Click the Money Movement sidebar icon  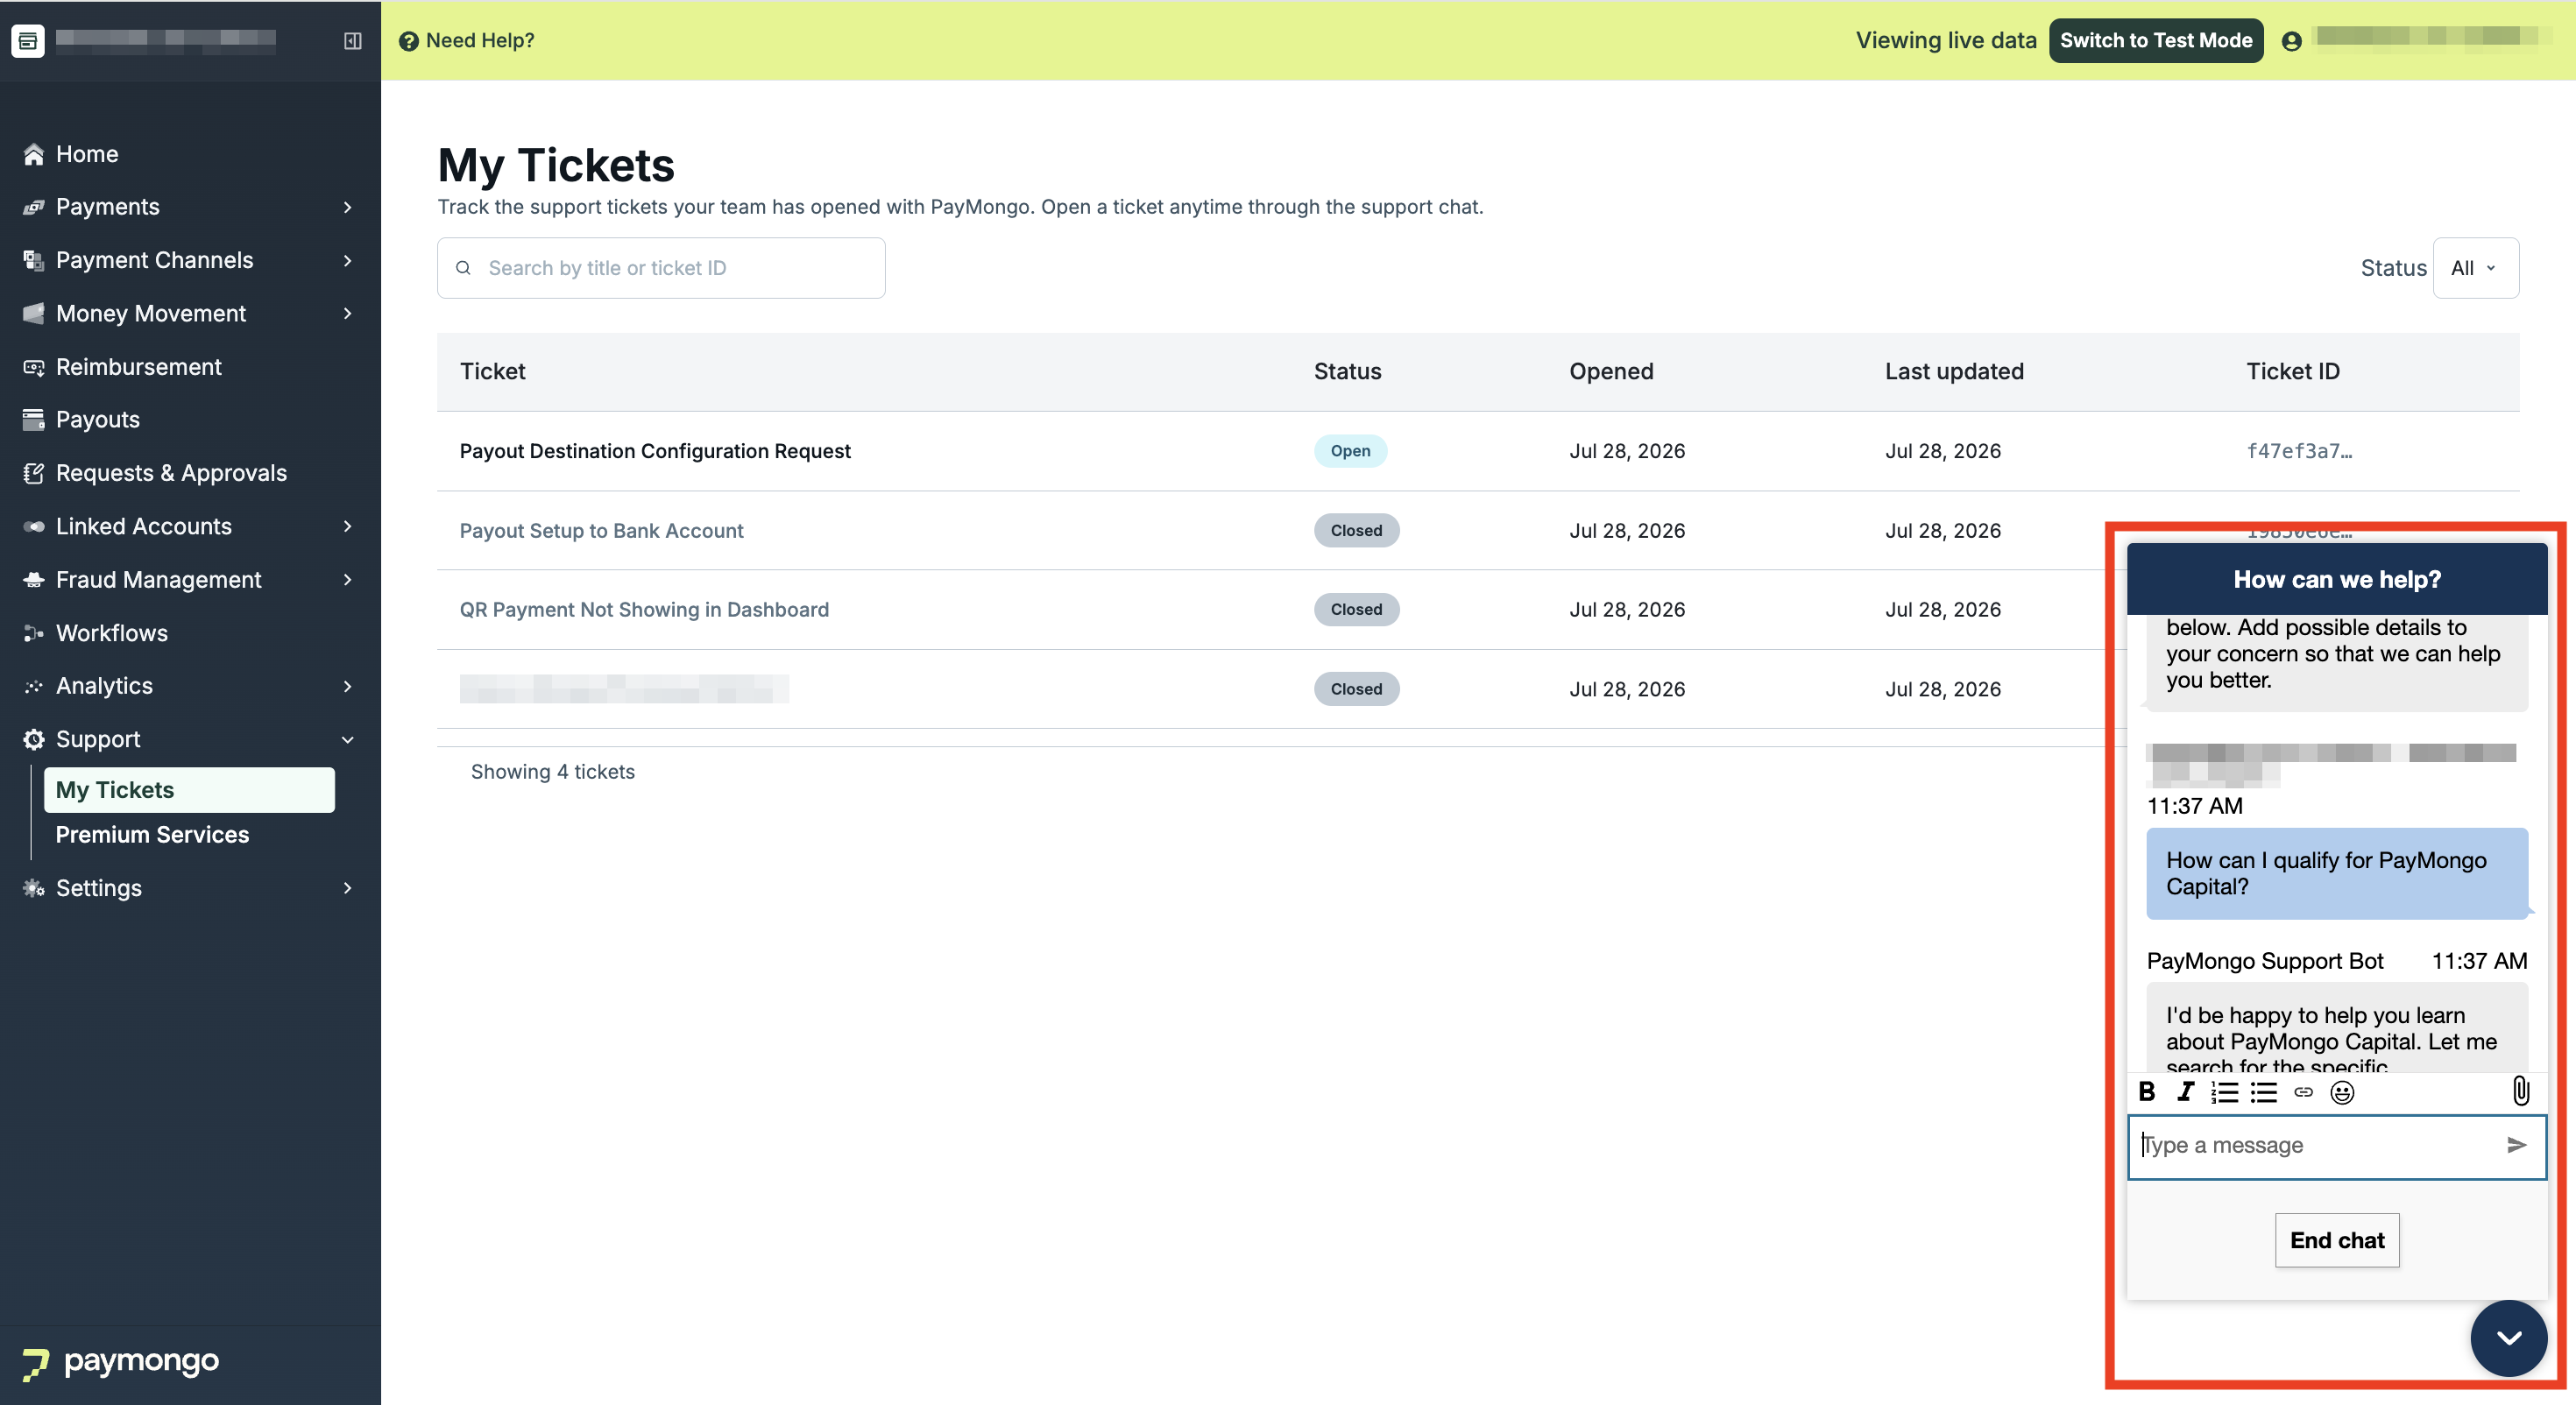(34, 313)
